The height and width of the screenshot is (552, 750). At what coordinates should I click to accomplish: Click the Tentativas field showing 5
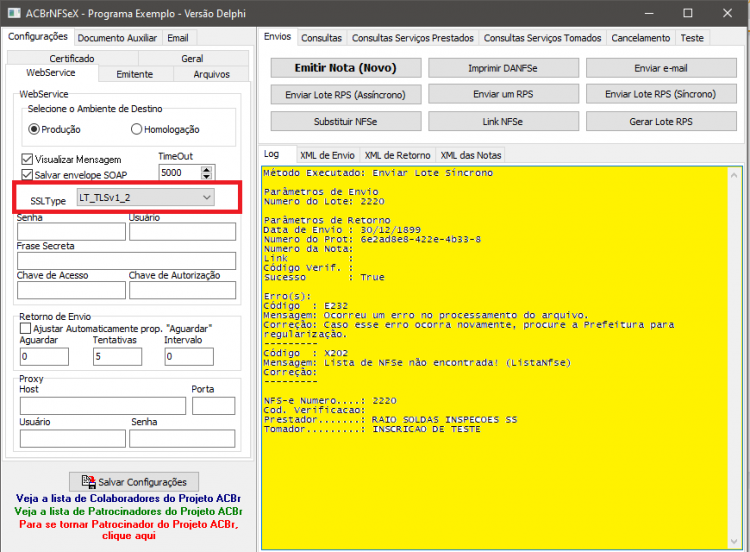pos(118,356)
